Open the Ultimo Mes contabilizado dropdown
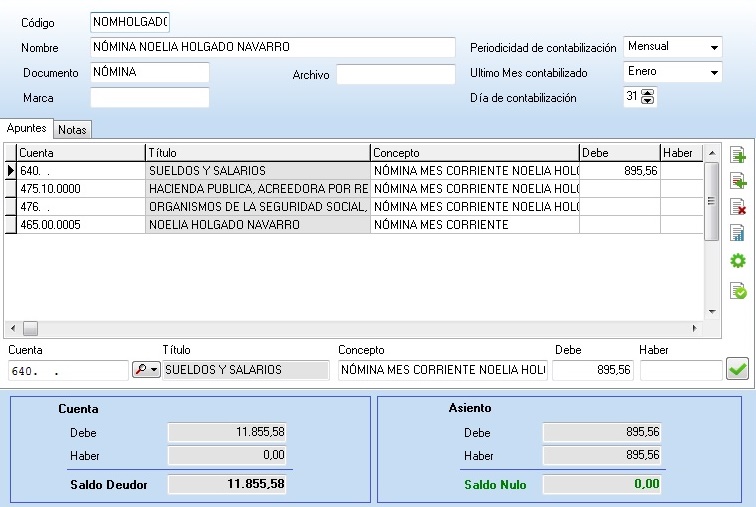 714,72
